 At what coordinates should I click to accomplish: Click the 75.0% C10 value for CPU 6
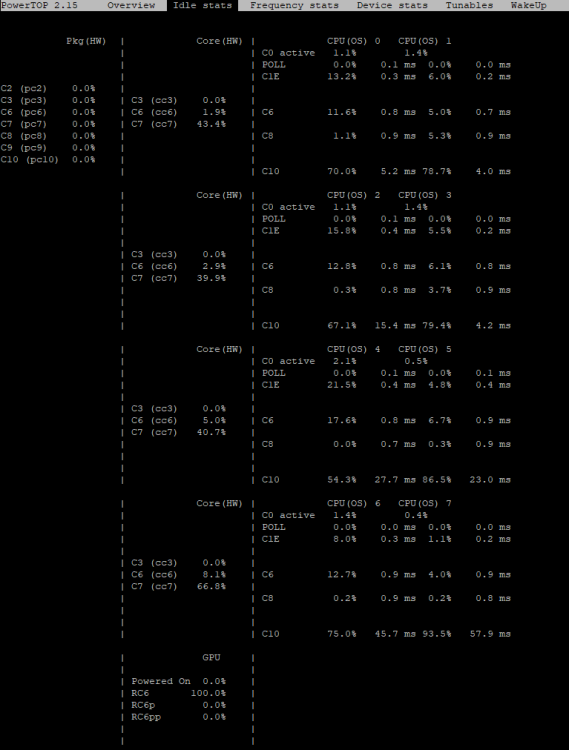(342, 634)
